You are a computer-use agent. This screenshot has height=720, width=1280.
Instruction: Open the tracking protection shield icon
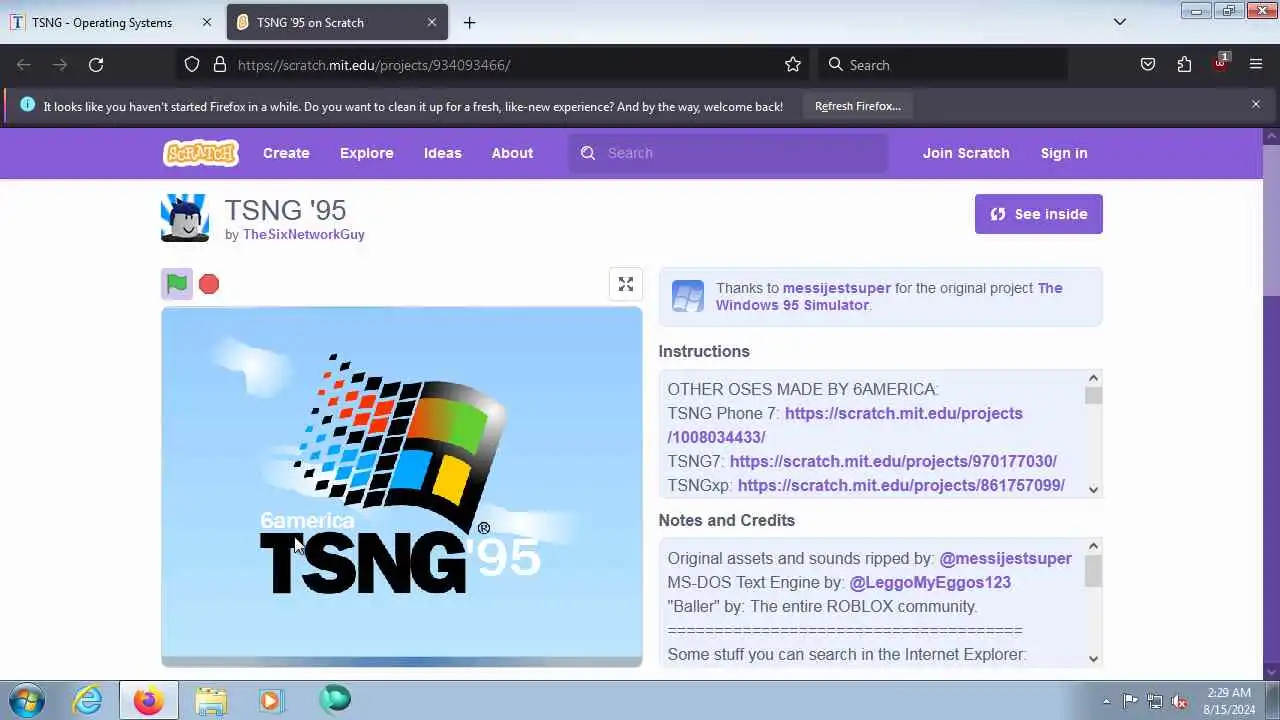(x=192, y=65)
